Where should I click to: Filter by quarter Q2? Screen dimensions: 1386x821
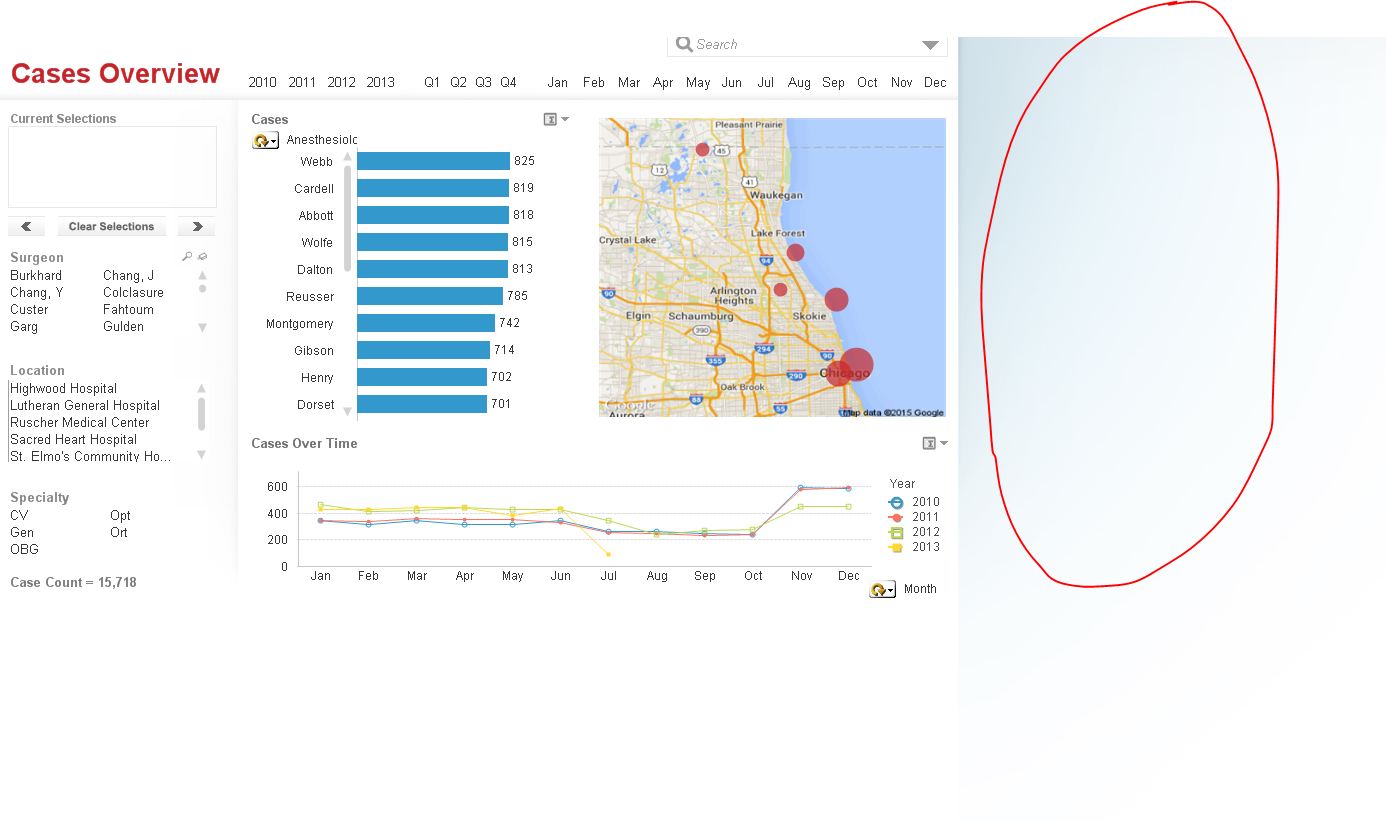coord(458,82)
